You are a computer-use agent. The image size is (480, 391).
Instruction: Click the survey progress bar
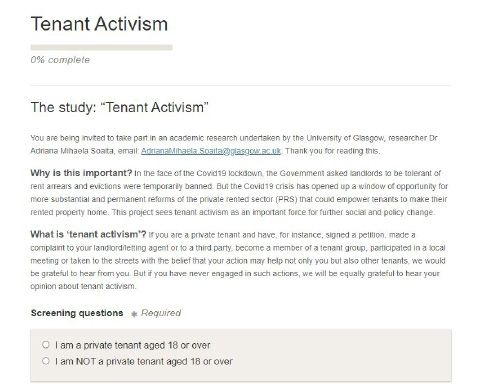pyautogui.click(x=101, y=47)
